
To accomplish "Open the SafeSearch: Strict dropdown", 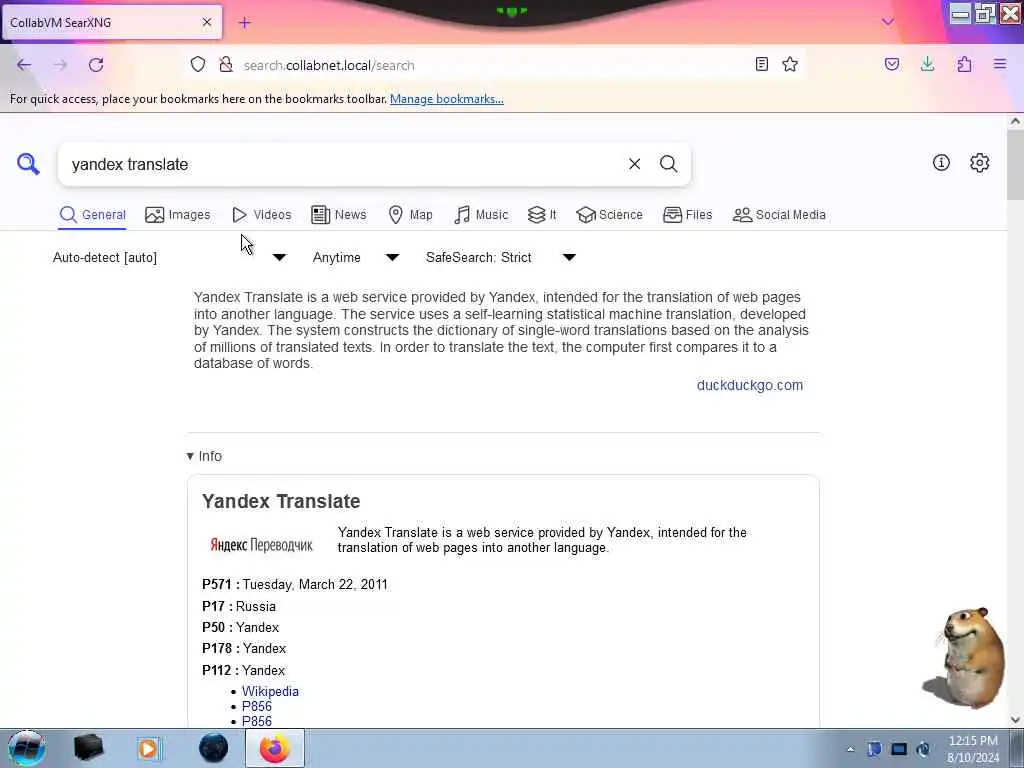I will tap(501, 257).
